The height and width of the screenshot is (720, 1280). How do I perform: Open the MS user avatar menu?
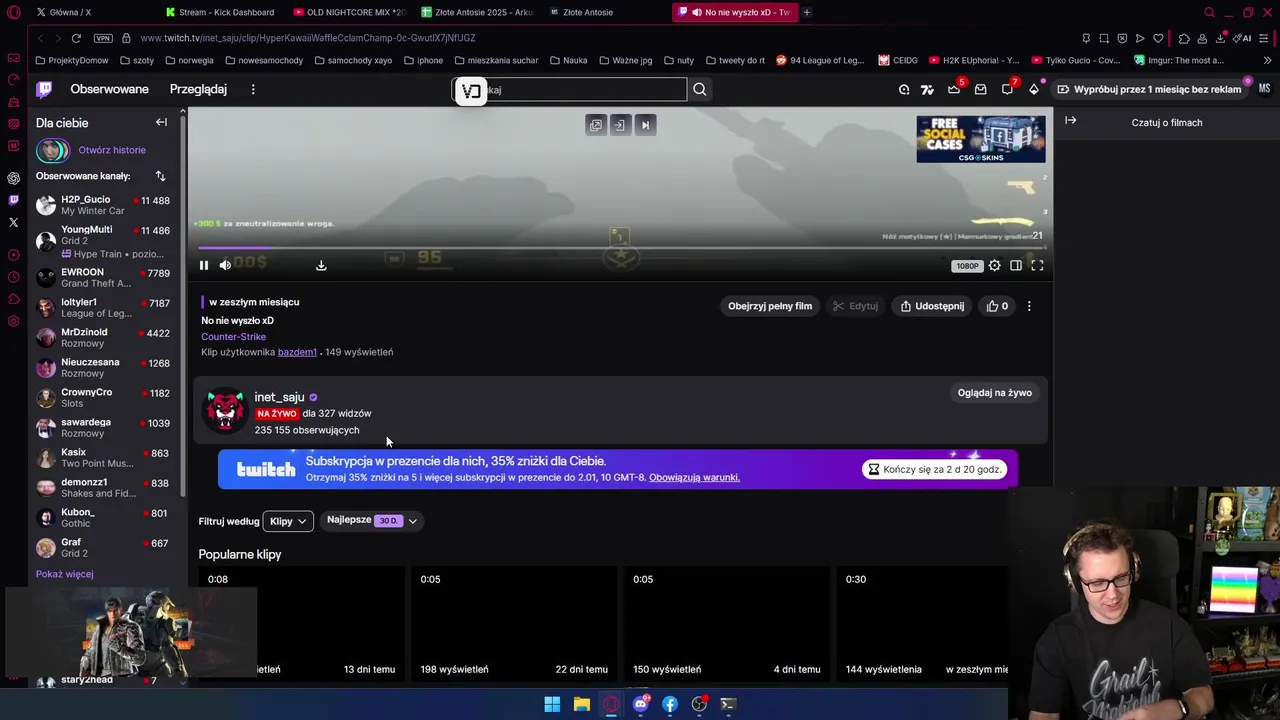coord(1264,89)
